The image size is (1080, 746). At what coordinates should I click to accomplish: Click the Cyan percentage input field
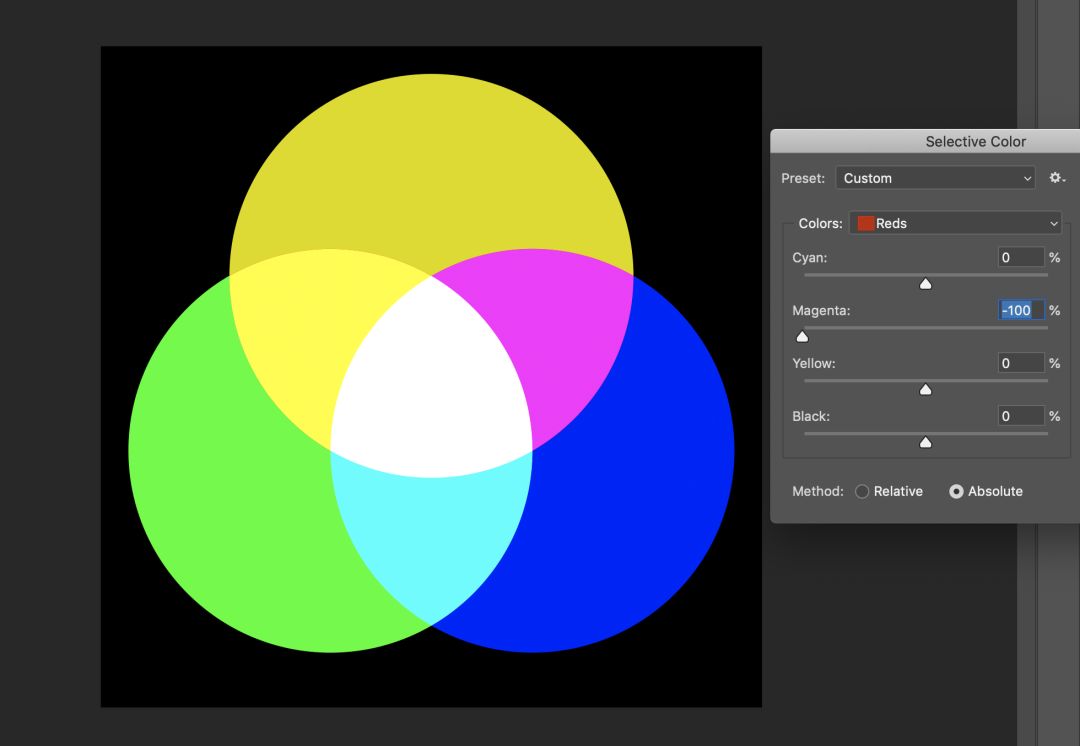1020,258
